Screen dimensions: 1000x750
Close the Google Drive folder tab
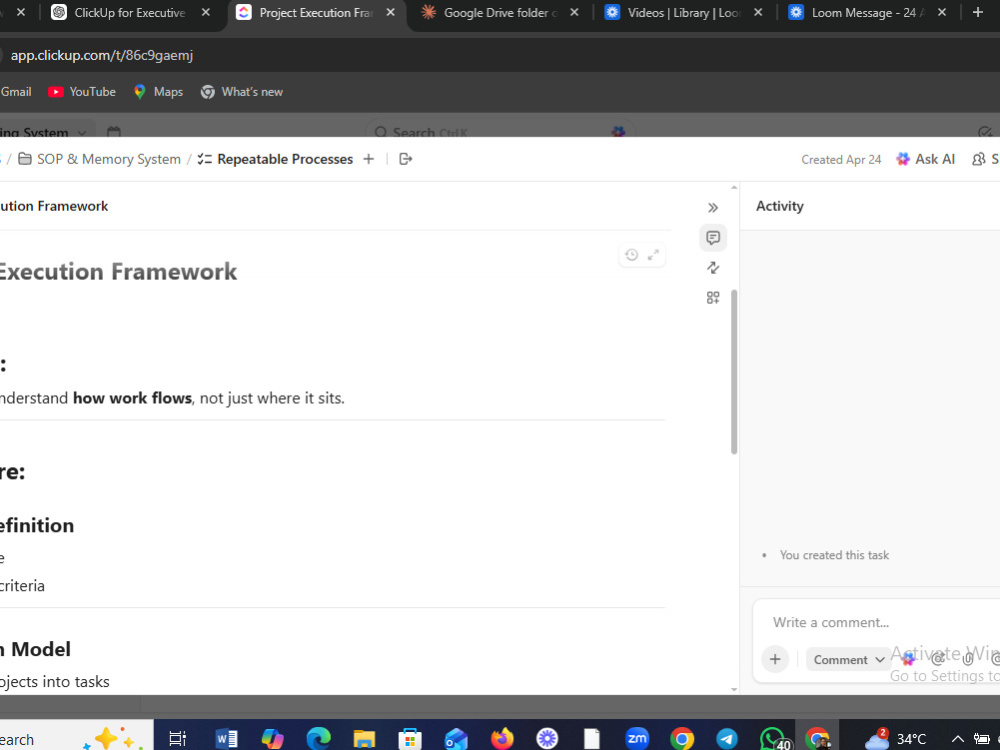point(574,13)
